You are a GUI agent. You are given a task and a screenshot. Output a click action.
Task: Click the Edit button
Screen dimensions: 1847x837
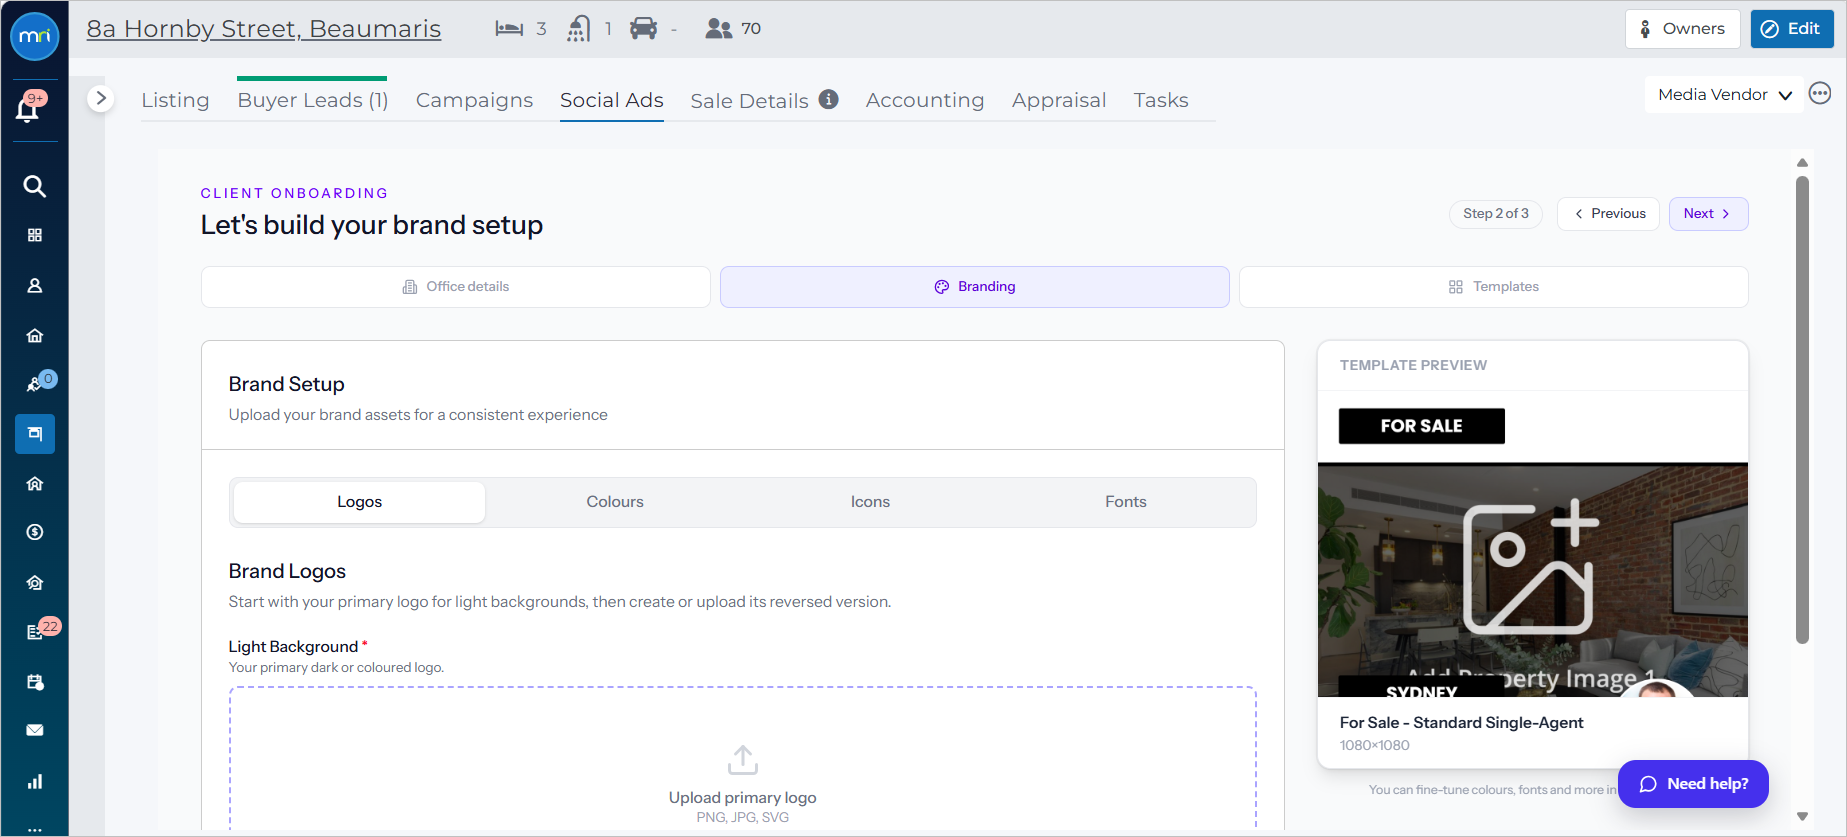click(x=1792, y=29)
